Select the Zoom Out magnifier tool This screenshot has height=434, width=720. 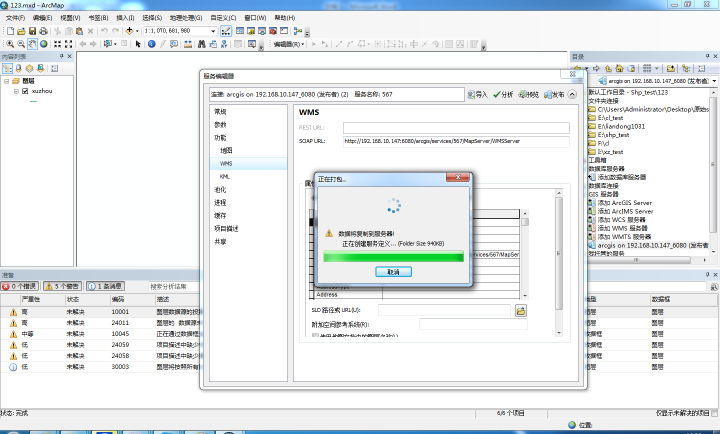[x=21, y=44]
